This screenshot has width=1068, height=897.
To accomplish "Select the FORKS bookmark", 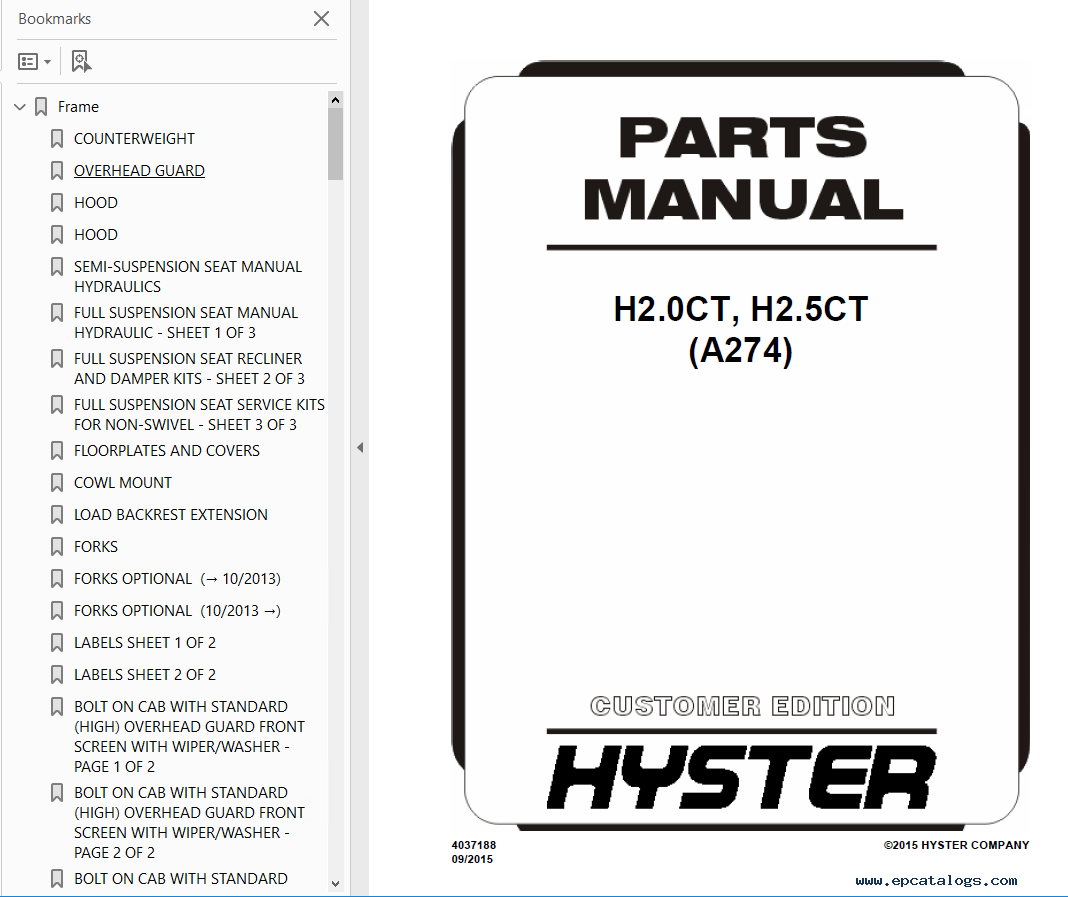I will point(95,547).
